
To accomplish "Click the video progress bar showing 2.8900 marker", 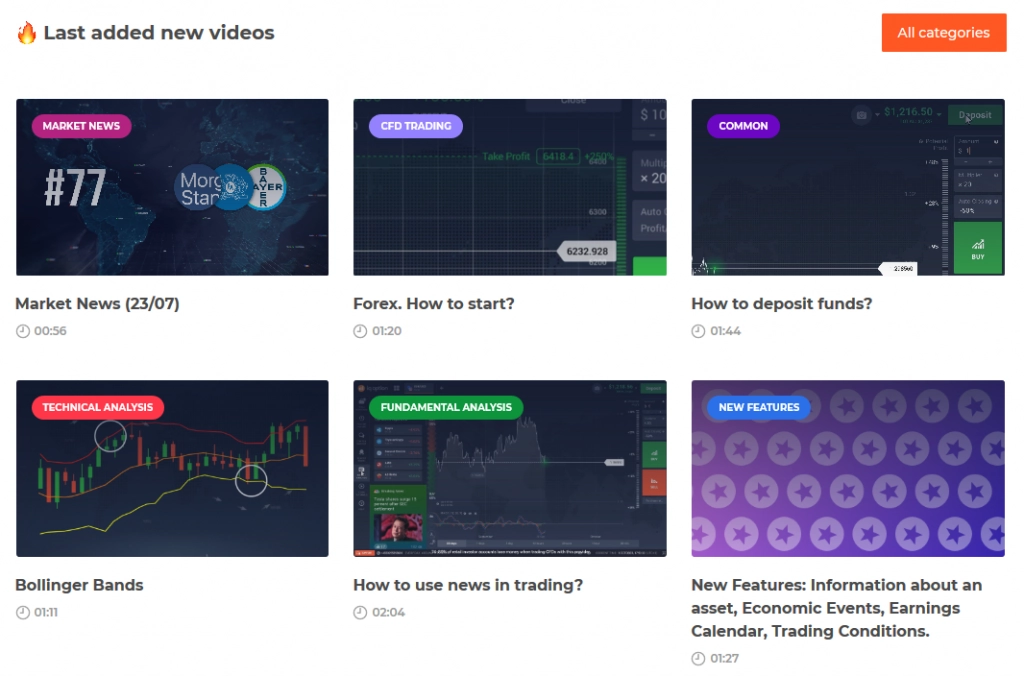I will pos(898,268).
